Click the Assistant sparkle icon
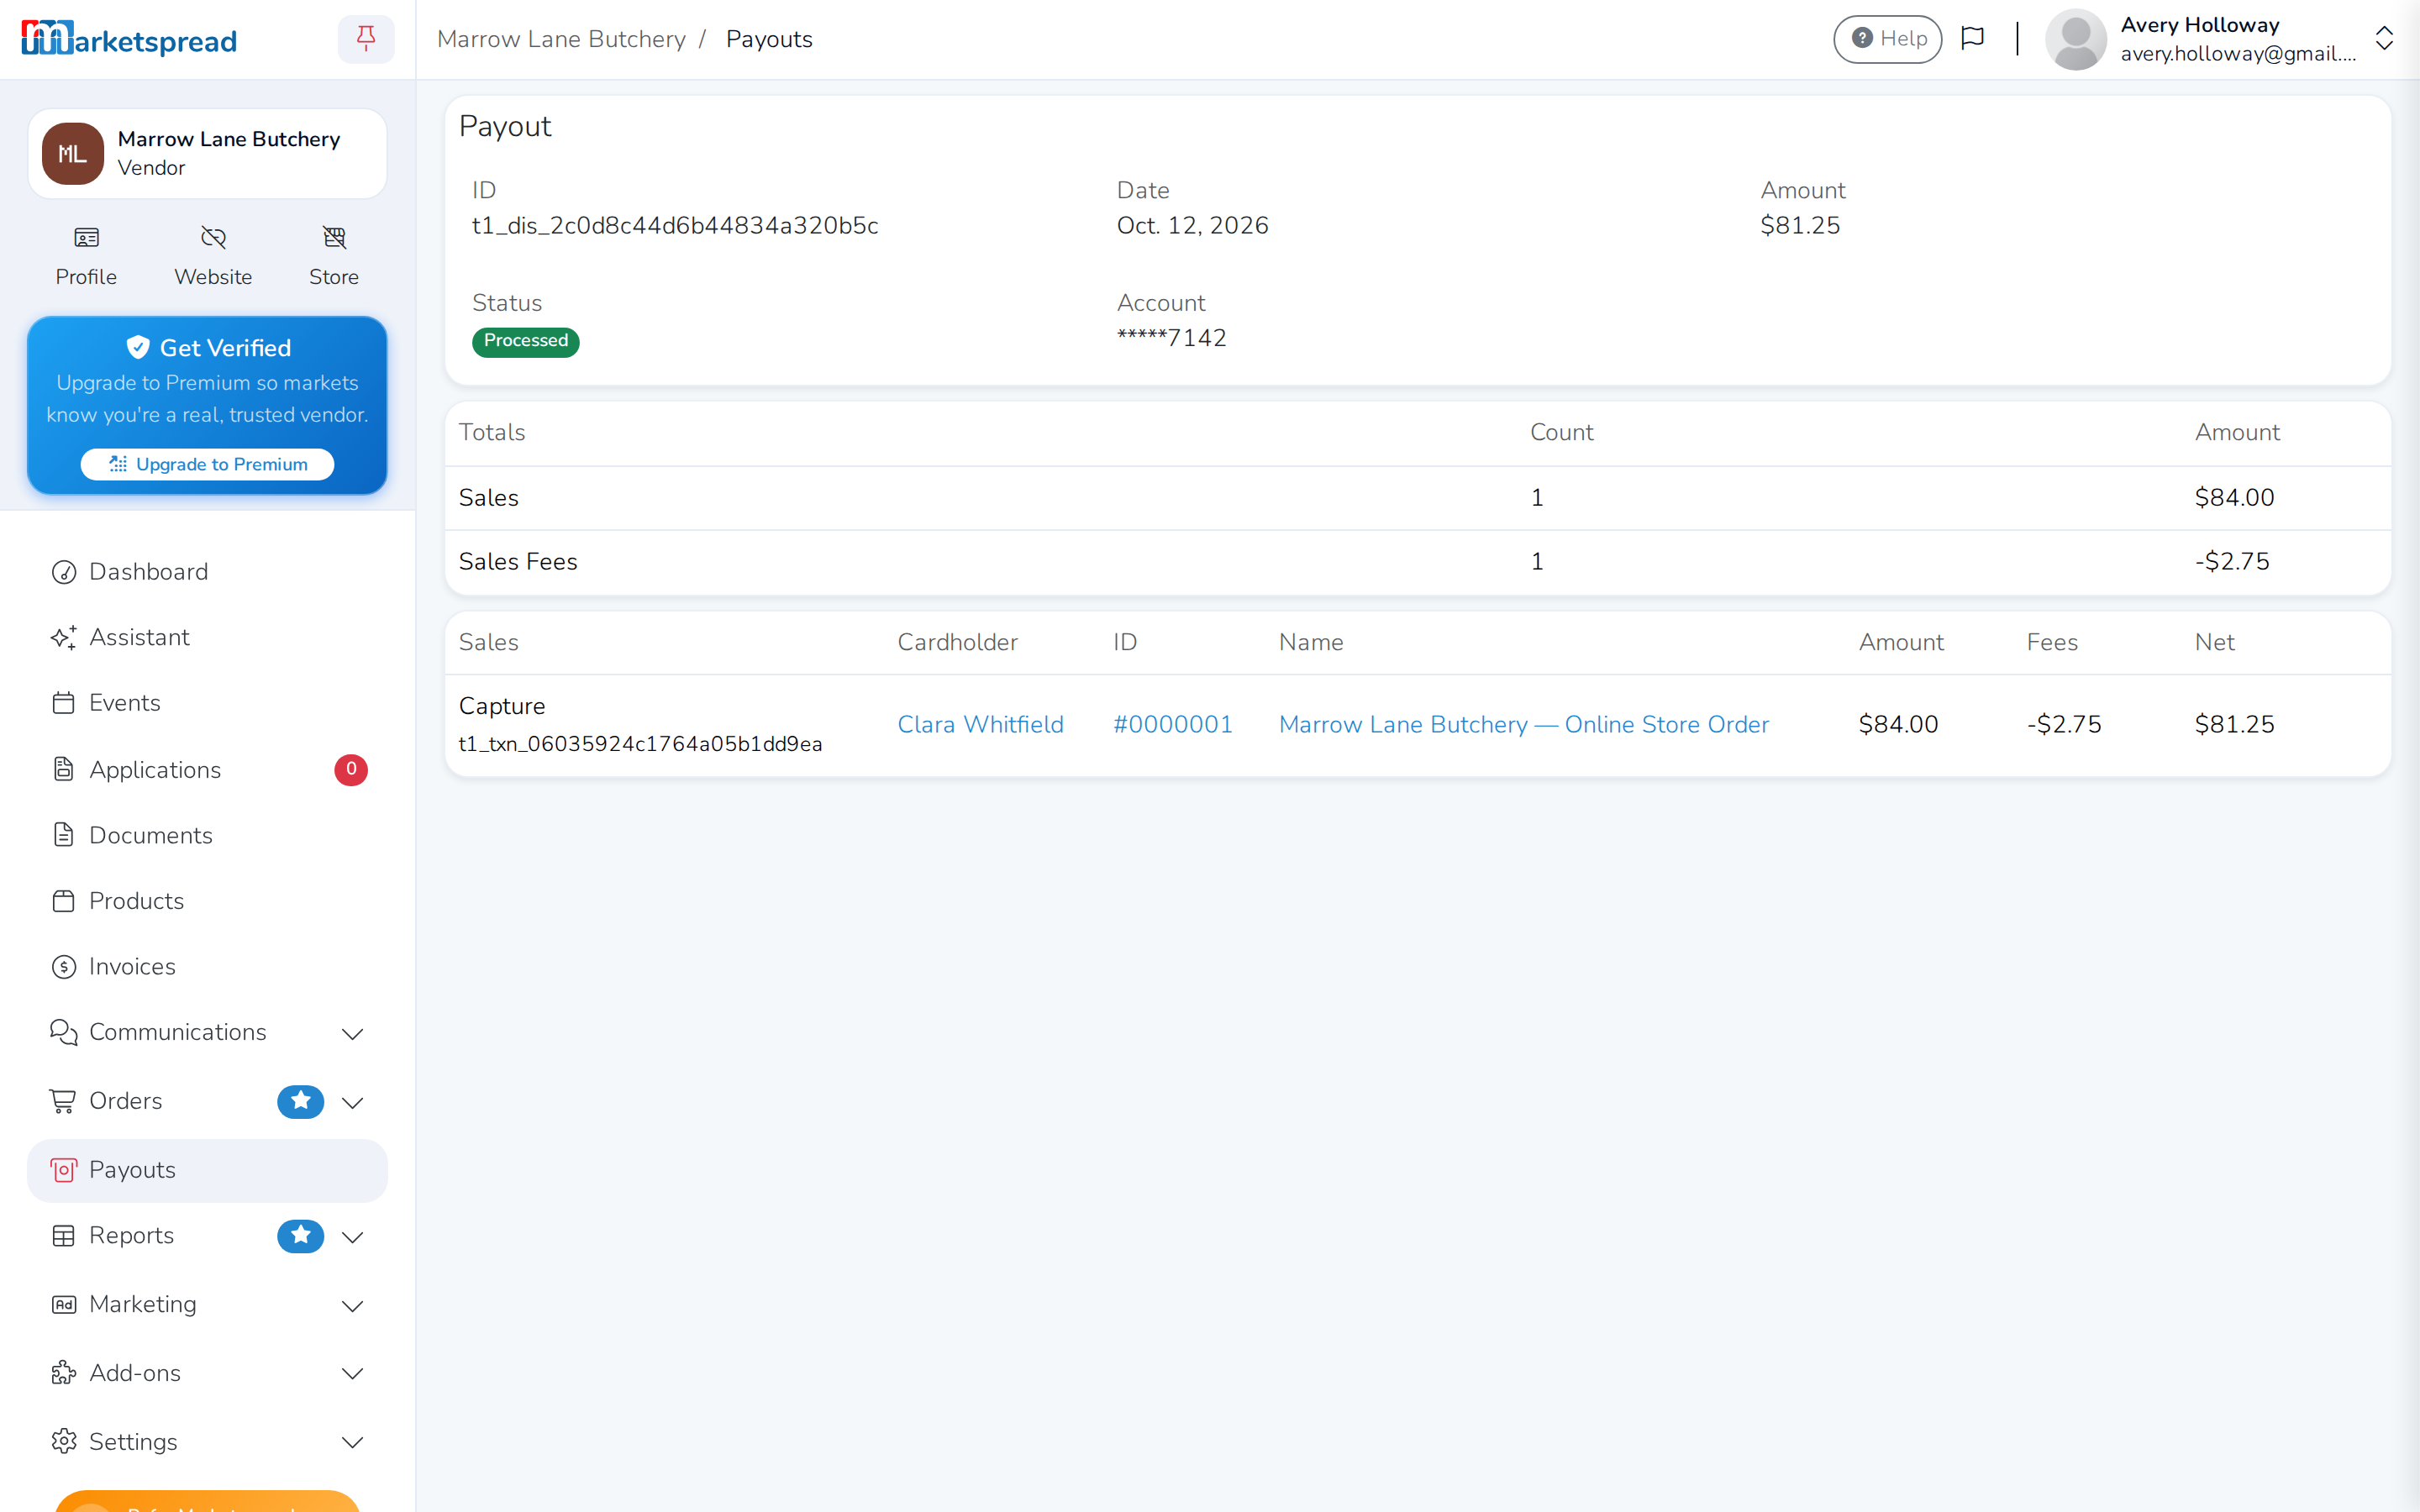Image resolution: width=2420 pixels, height=1512 pixels. 64,637
